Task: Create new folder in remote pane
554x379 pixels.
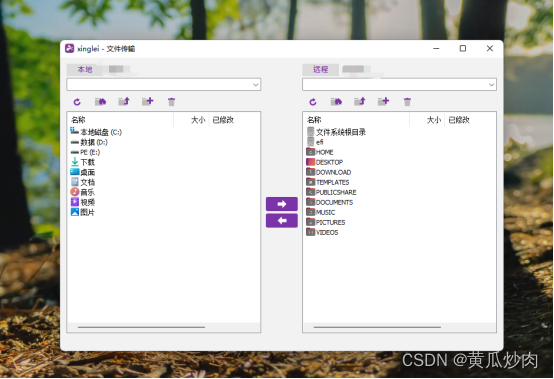Action: 383,101
